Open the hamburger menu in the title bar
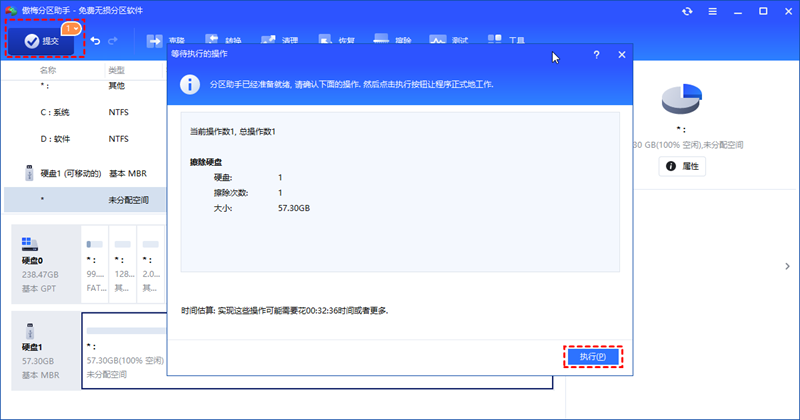Viewport: 800px width, 420px height. [713, 11]
